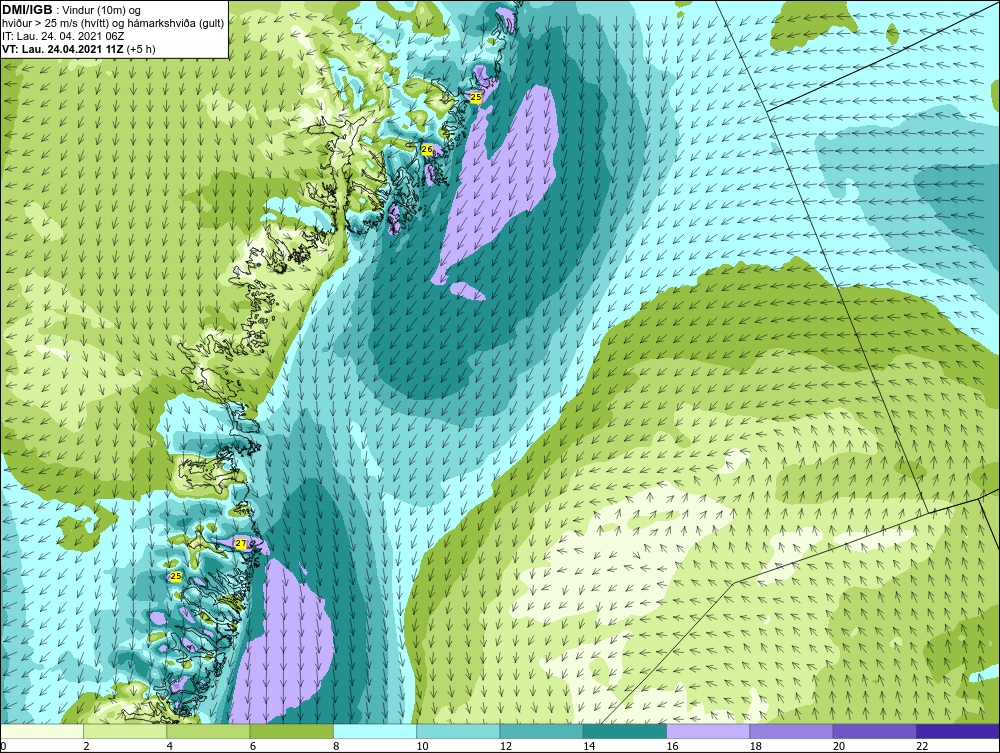The image size is (1000, 753).
Task: Click the legend scale value 8
Action: 336,746
